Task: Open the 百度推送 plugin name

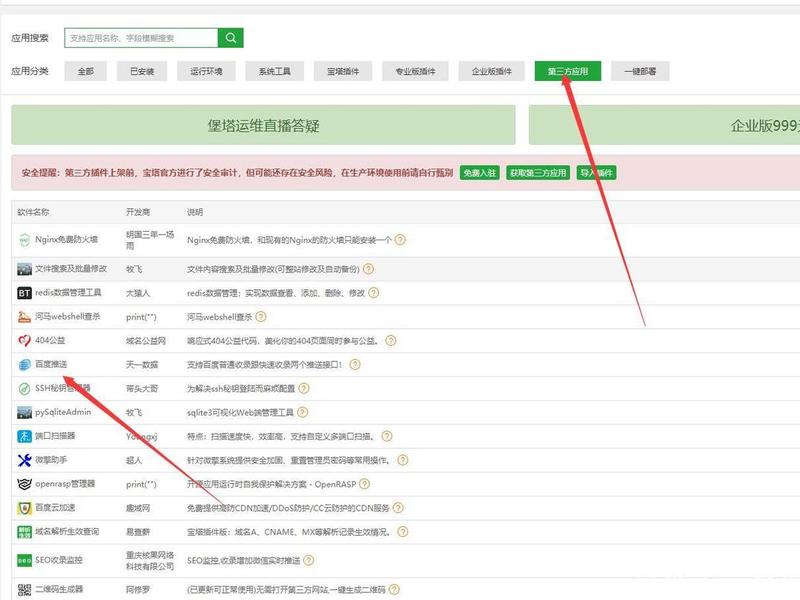Action: point(51,364)
